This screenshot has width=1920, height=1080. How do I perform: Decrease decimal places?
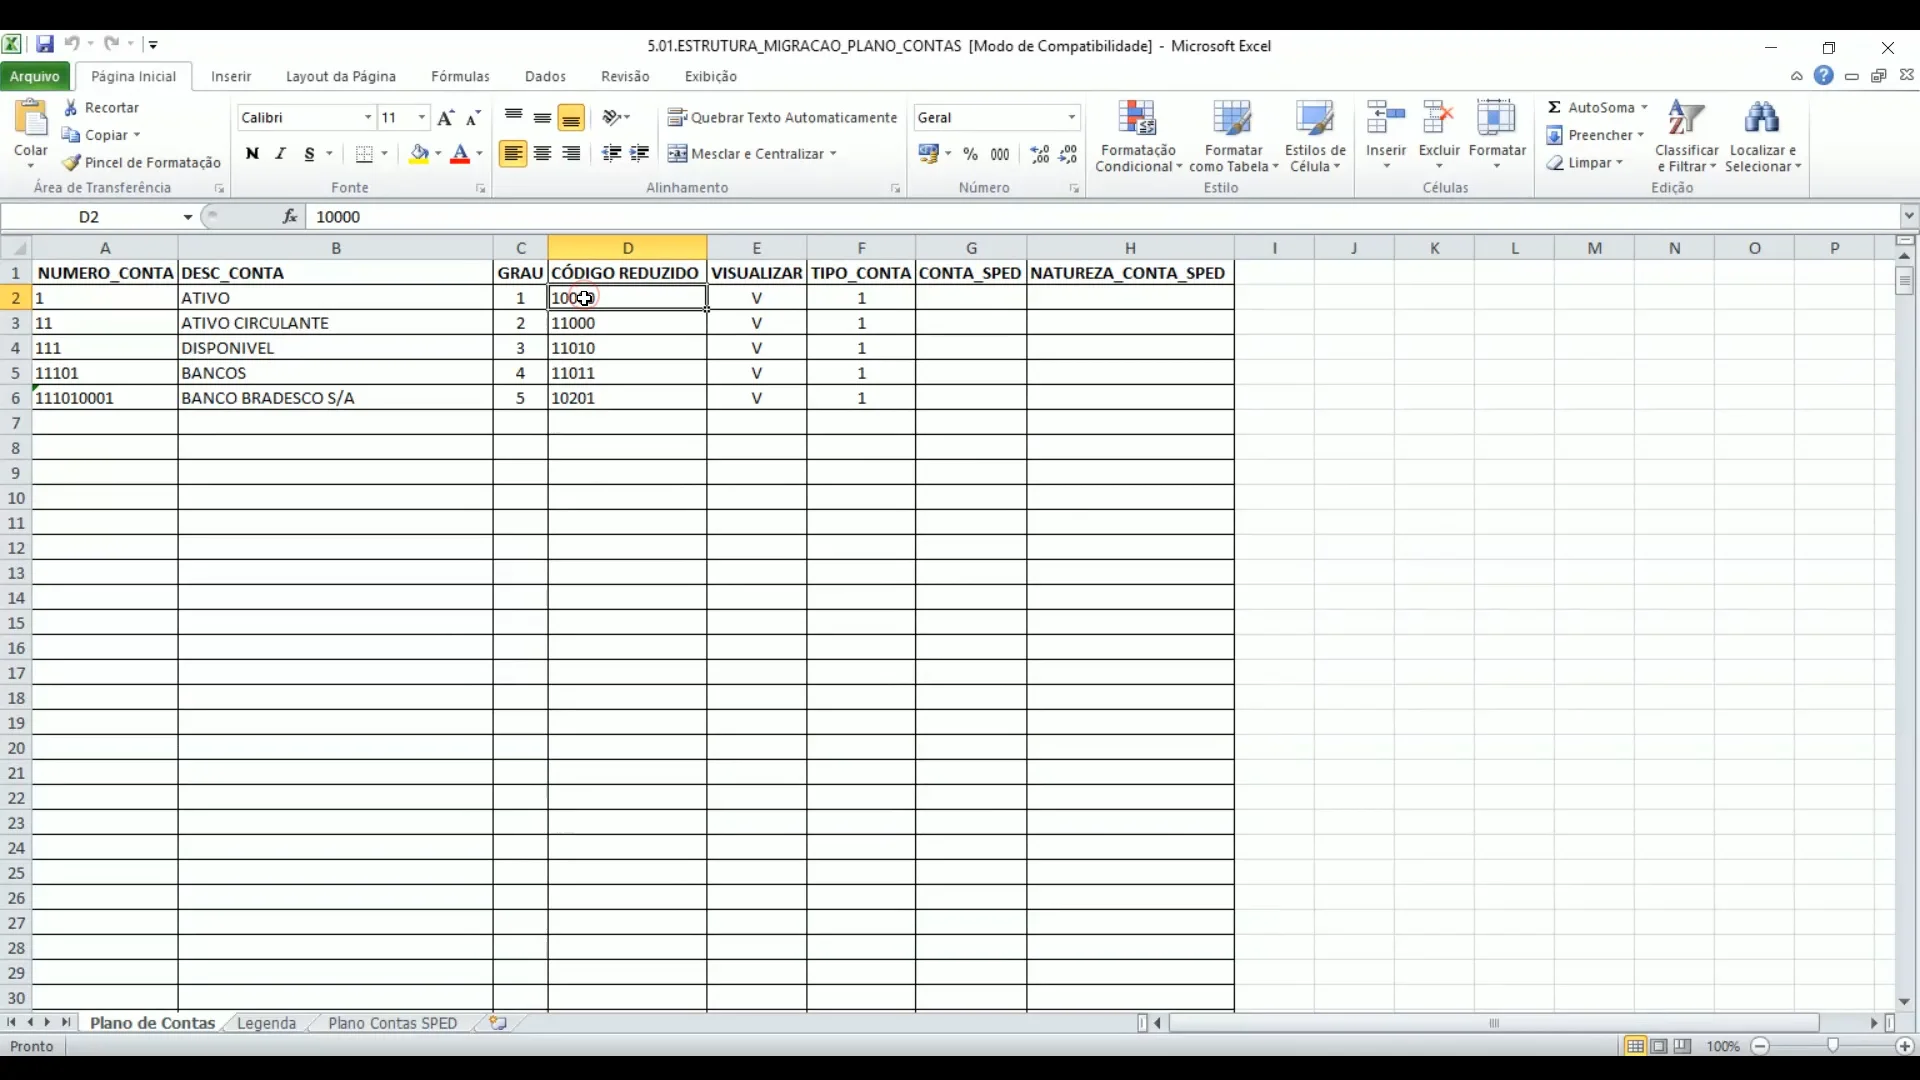coord(1069,154)
